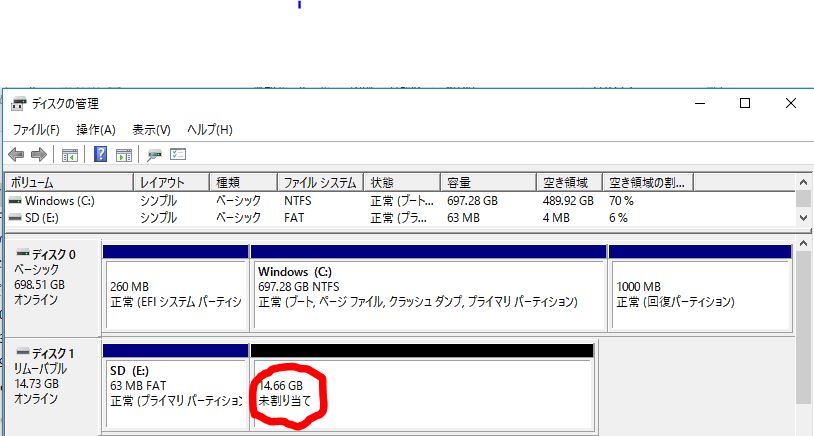Click the 63 MB capacity cell
Viewport: 814px width, 436px height.
[x=463, y=217]
